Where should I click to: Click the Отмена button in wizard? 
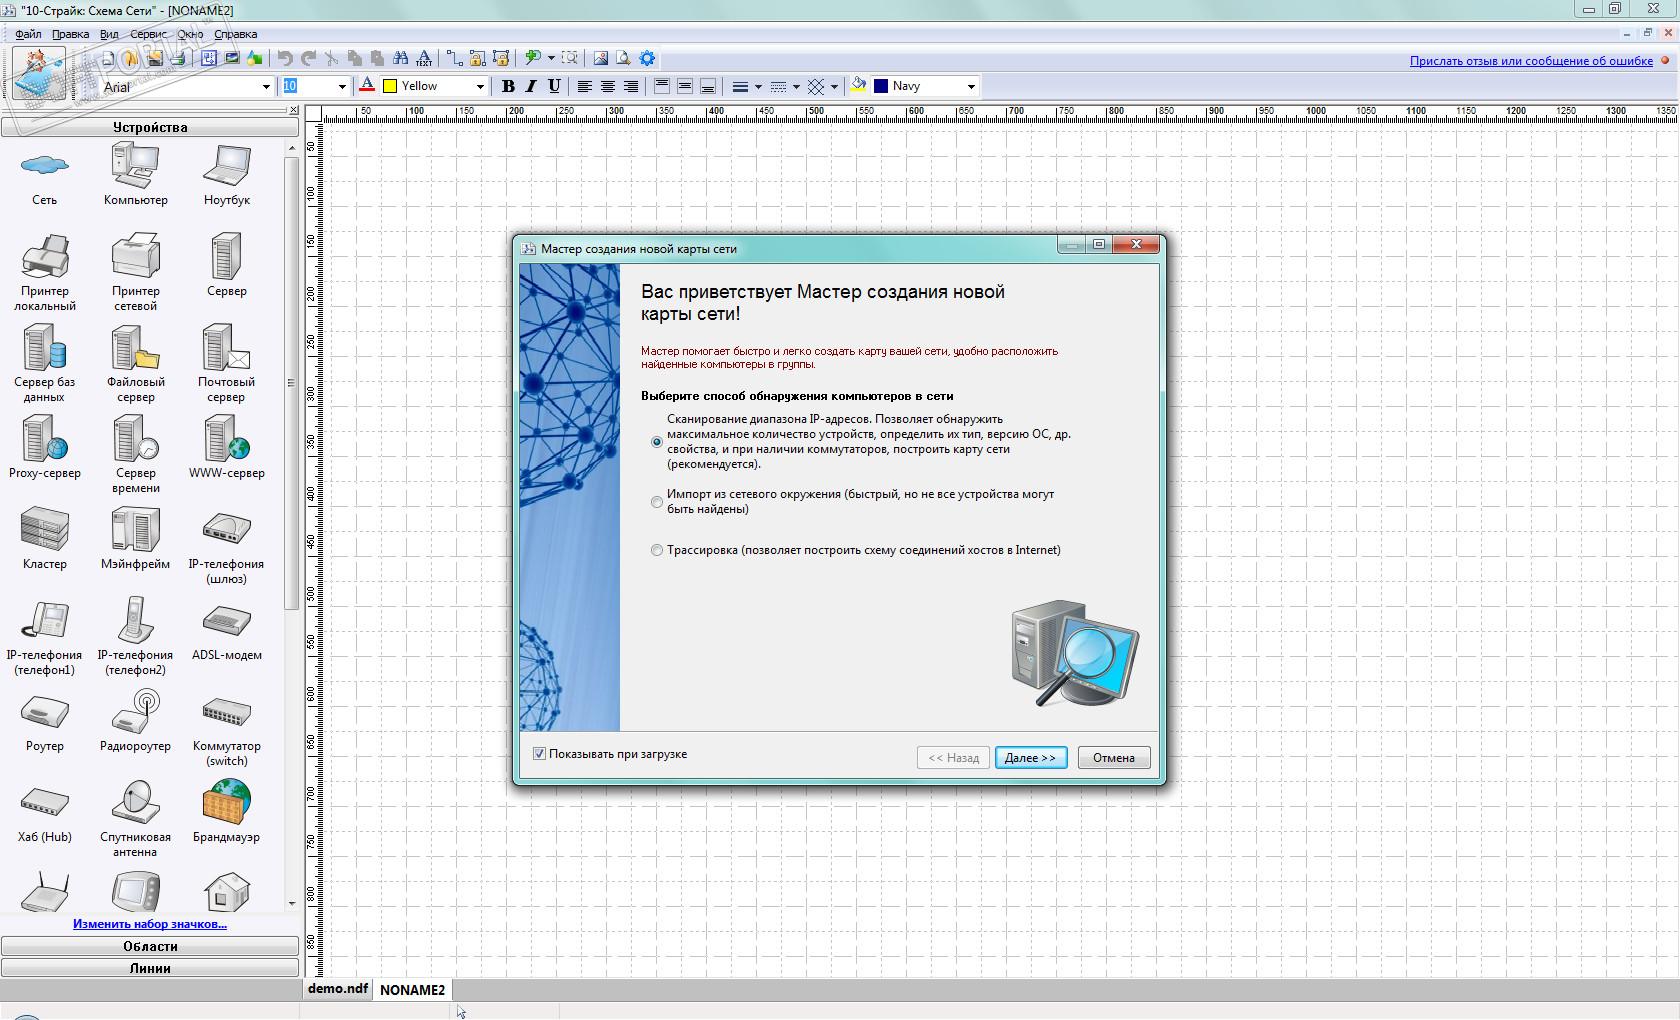[x=1113, y=757]
